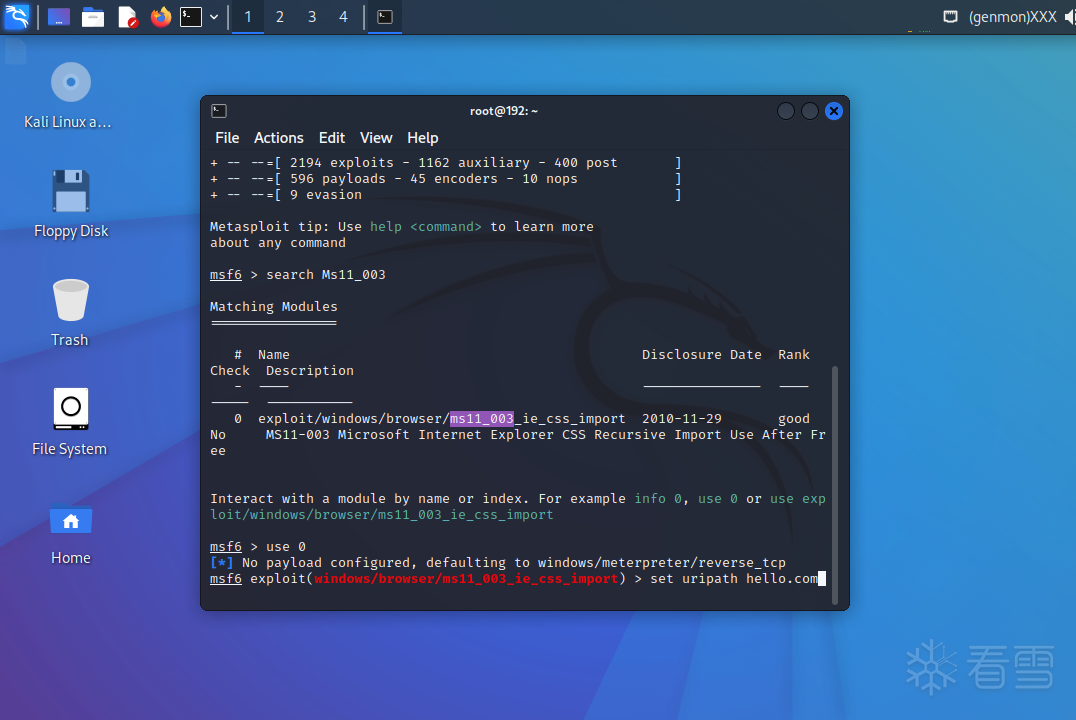1076x720 pixels.
Task: Click the highlighted "ms11_003" search match
Action: (482, 419)
